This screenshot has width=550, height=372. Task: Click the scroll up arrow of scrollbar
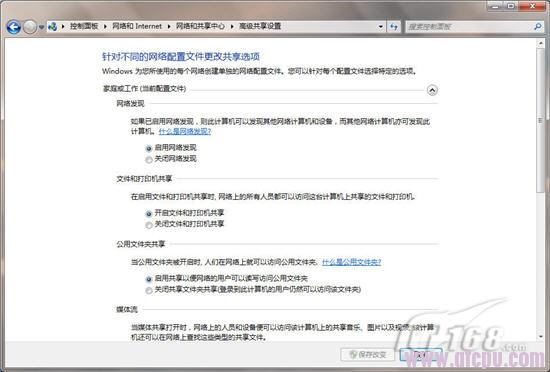pyautogui.click(x=540, y=43)
